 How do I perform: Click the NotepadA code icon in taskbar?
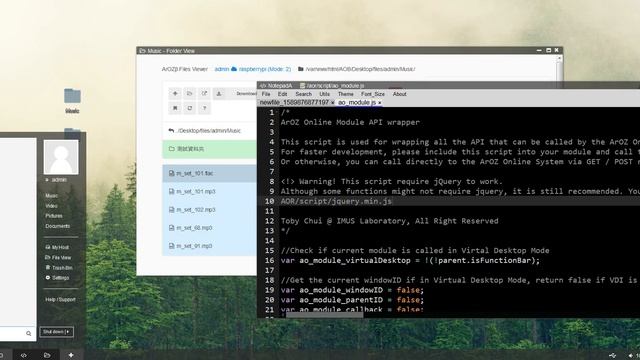click(x=24, y=356)
